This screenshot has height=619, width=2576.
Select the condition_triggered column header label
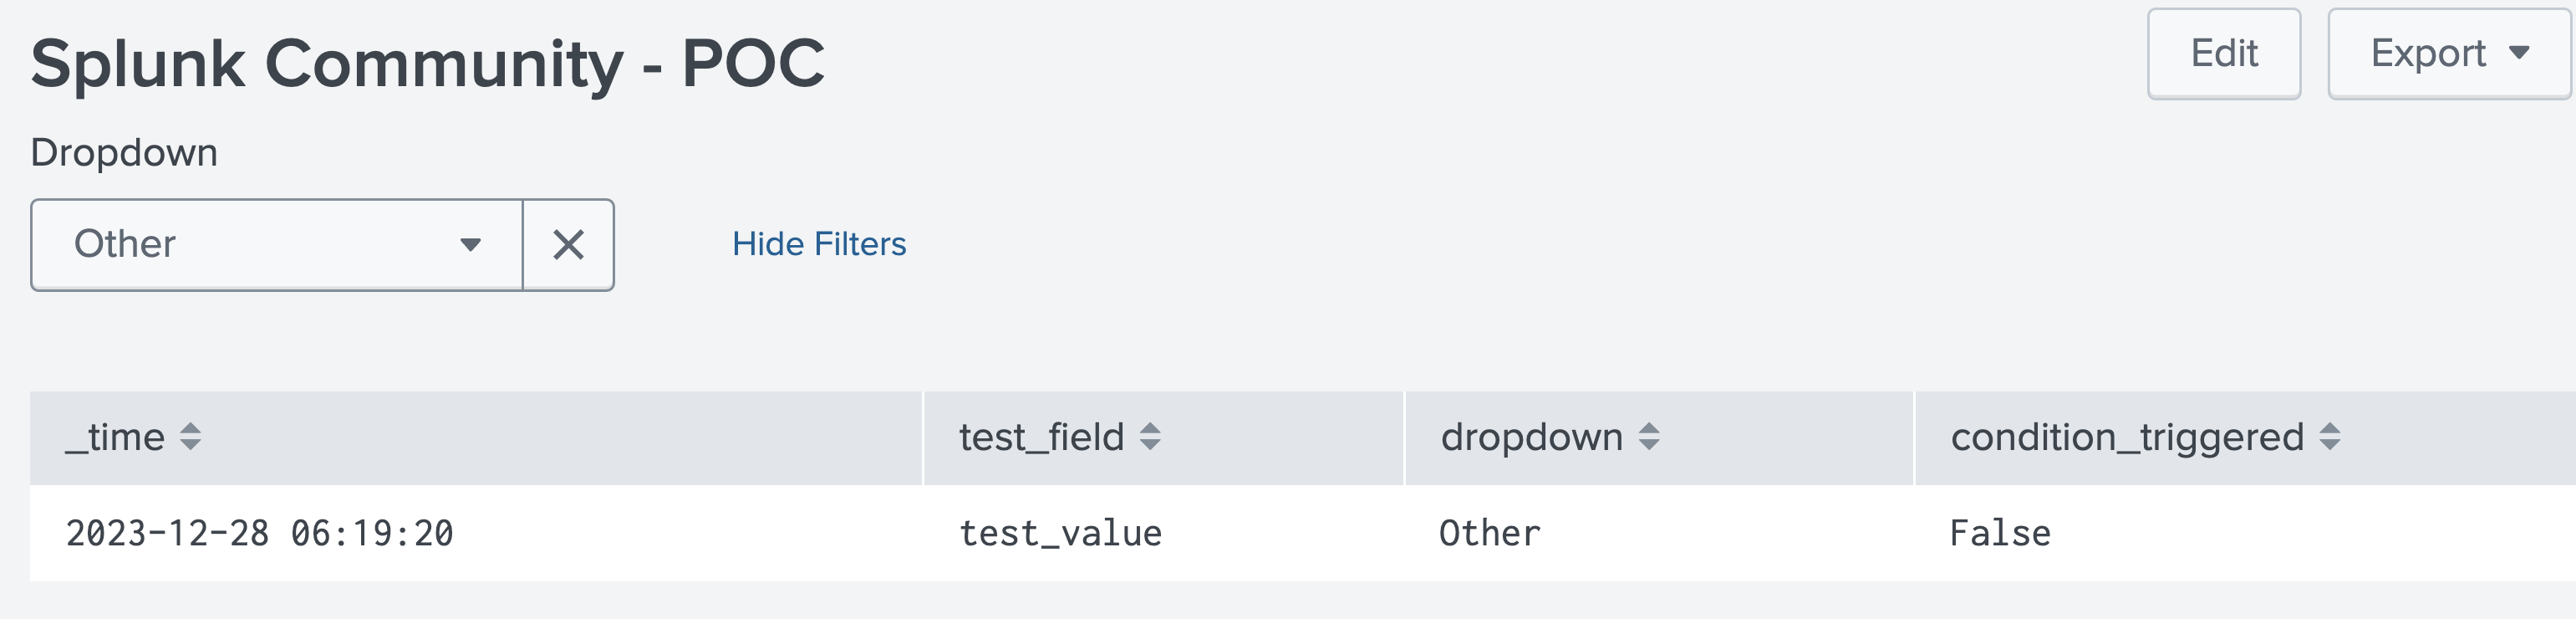[x=2127, y=437]
